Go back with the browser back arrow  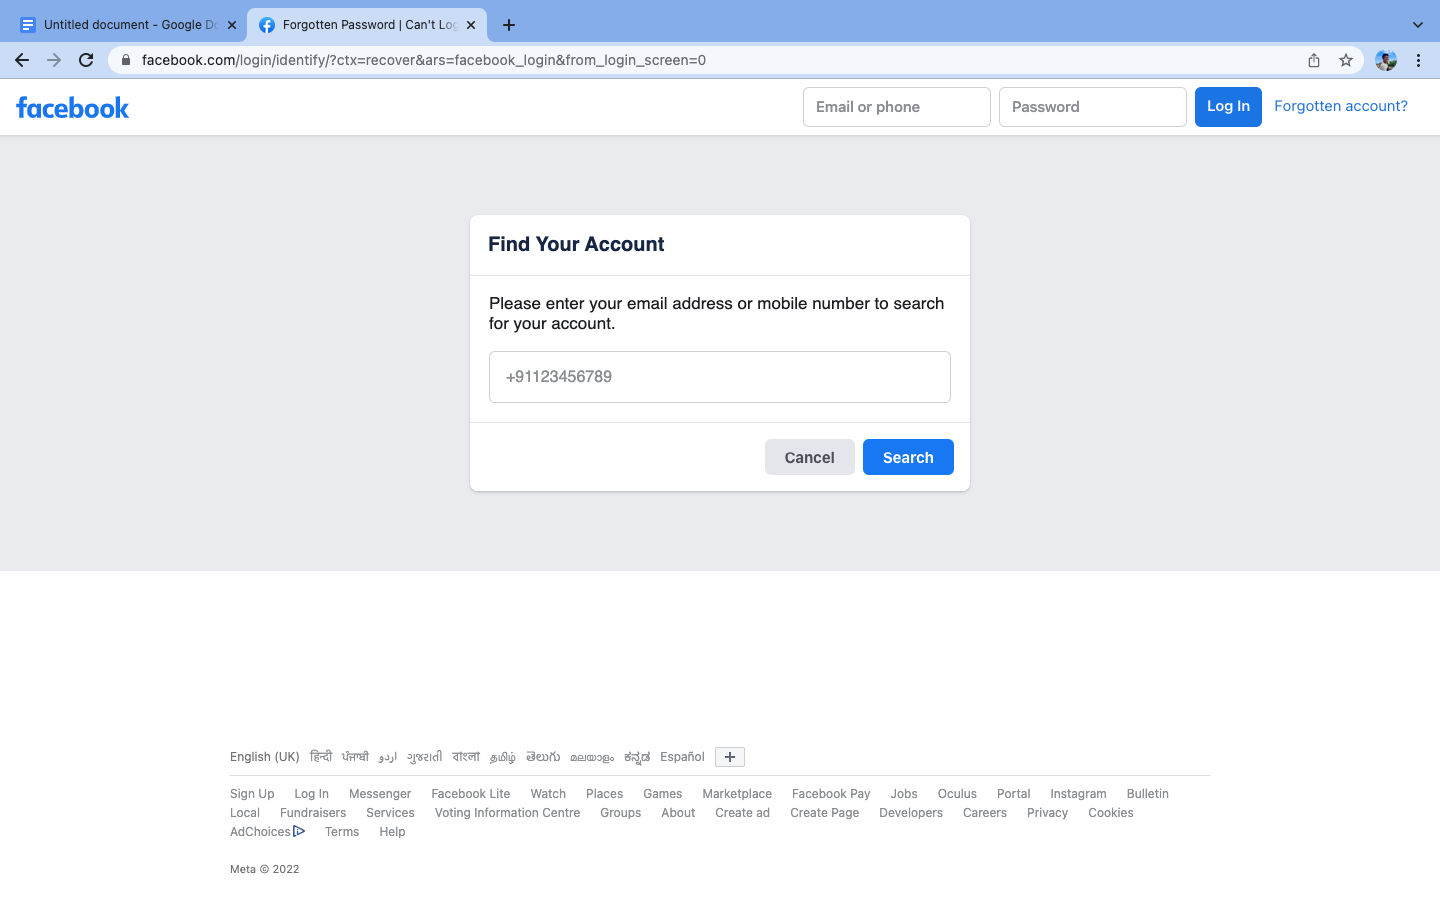pos(22,60)
